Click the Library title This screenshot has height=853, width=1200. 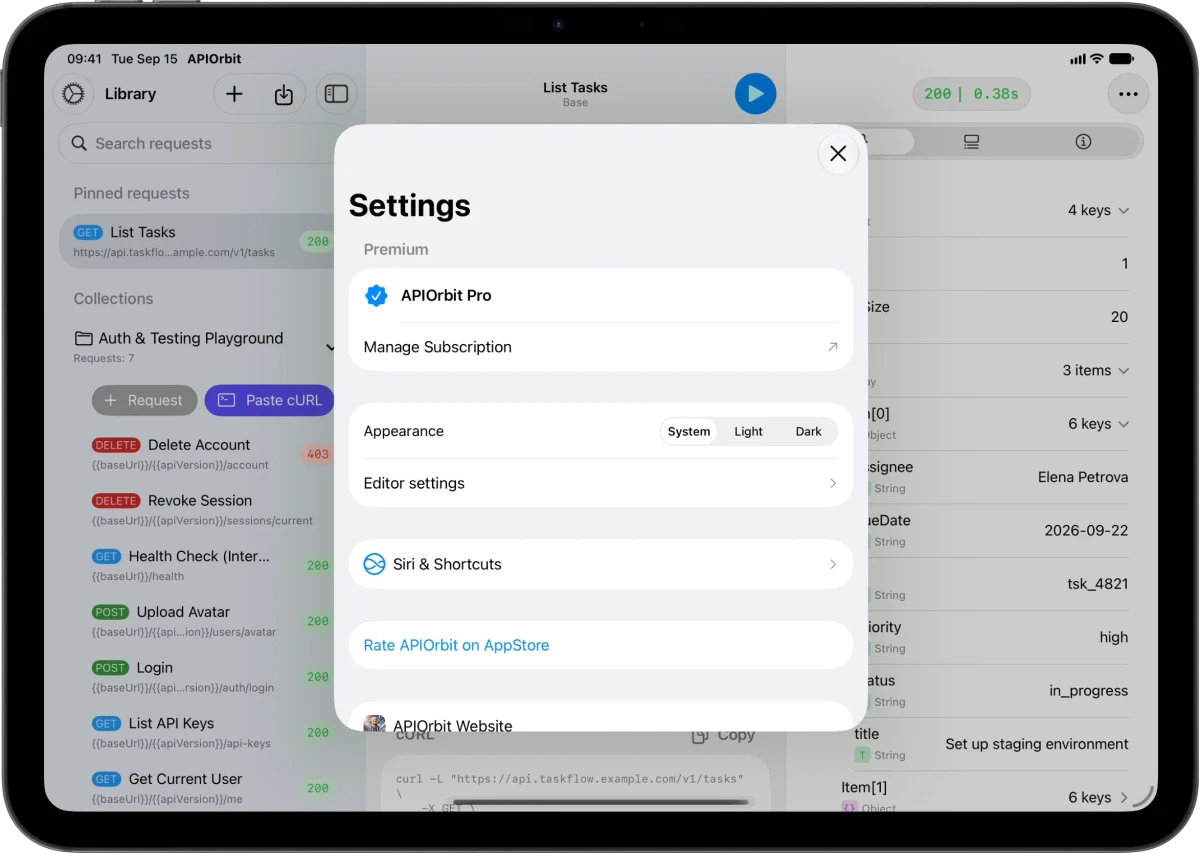click(130, 94)
